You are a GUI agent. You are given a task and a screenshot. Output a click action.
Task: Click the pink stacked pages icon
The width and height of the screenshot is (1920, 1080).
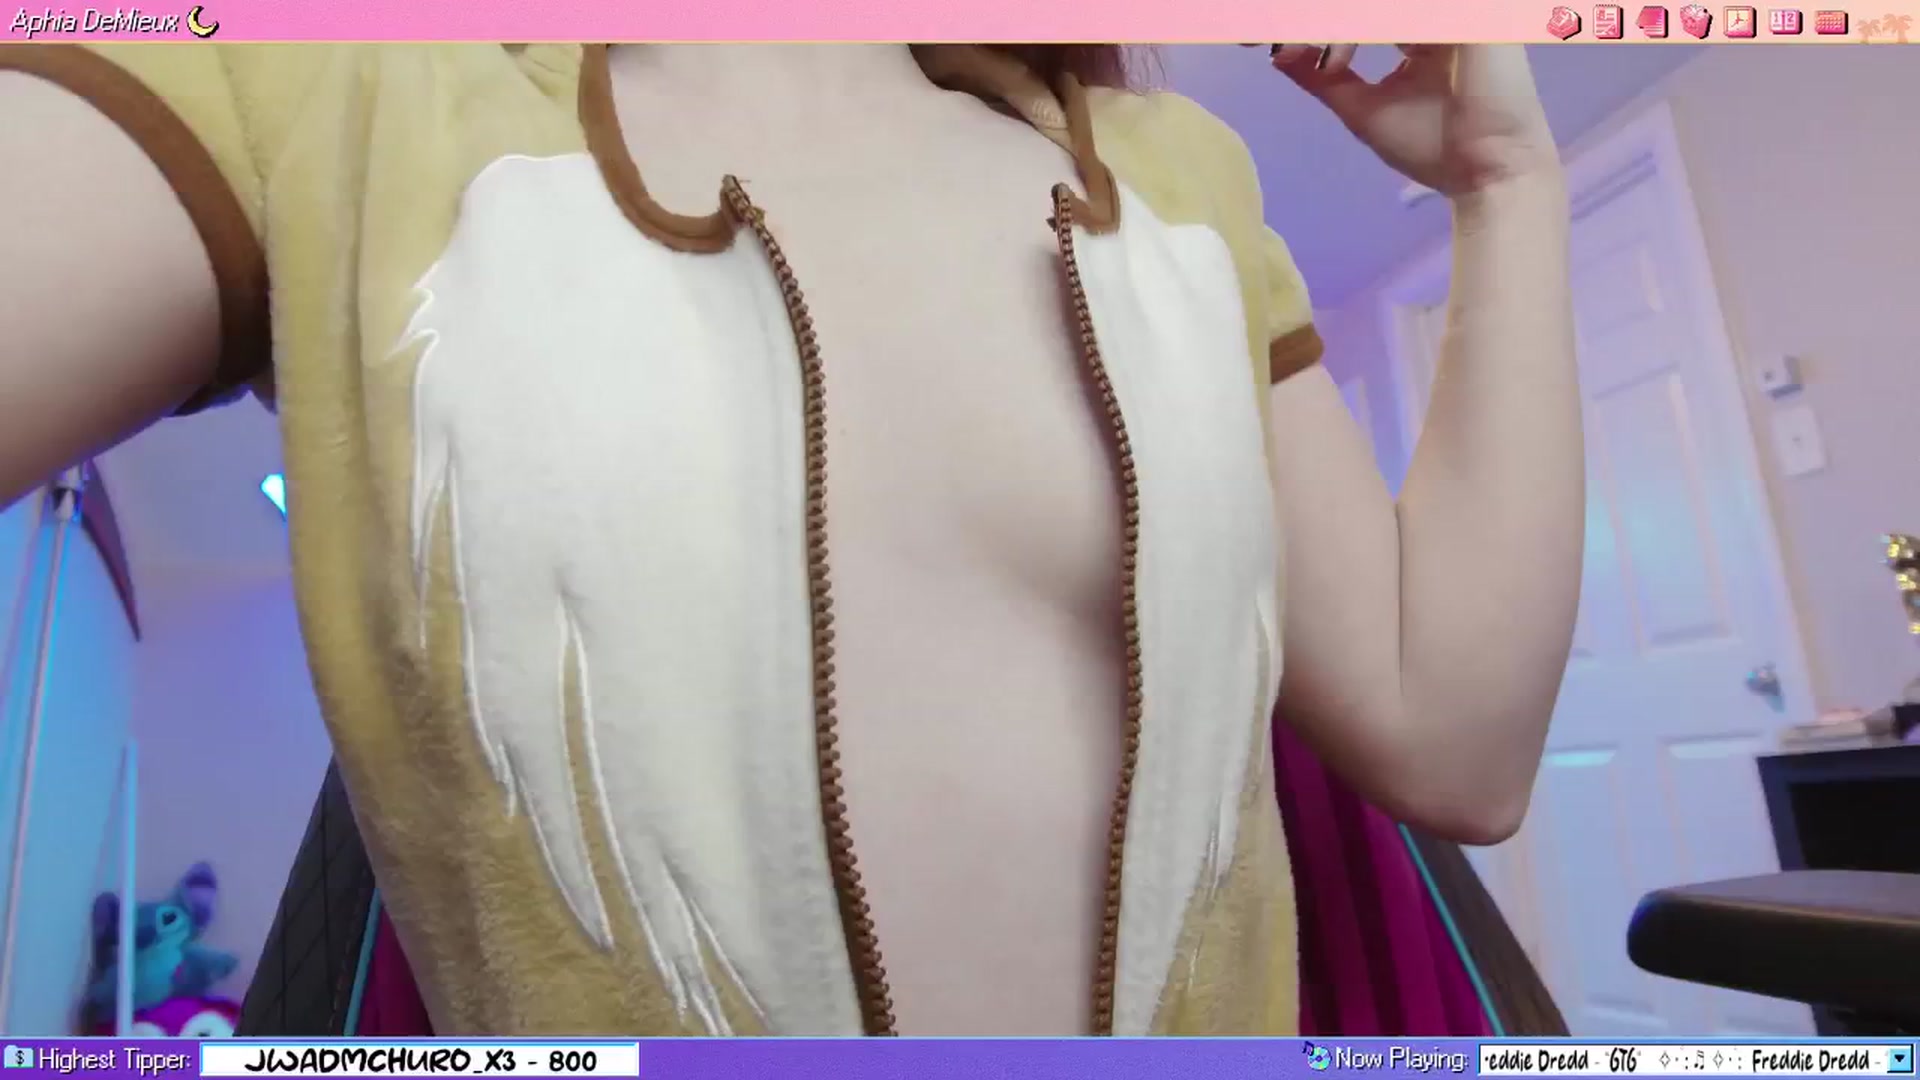tap(1652, 22)
